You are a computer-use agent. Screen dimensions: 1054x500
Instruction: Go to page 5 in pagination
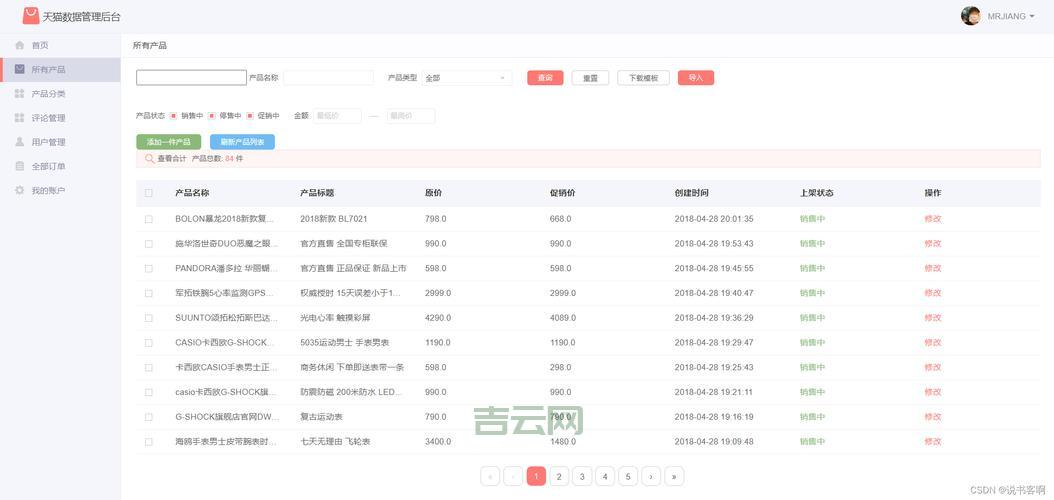pyautogui.click(x=628, y=476)
